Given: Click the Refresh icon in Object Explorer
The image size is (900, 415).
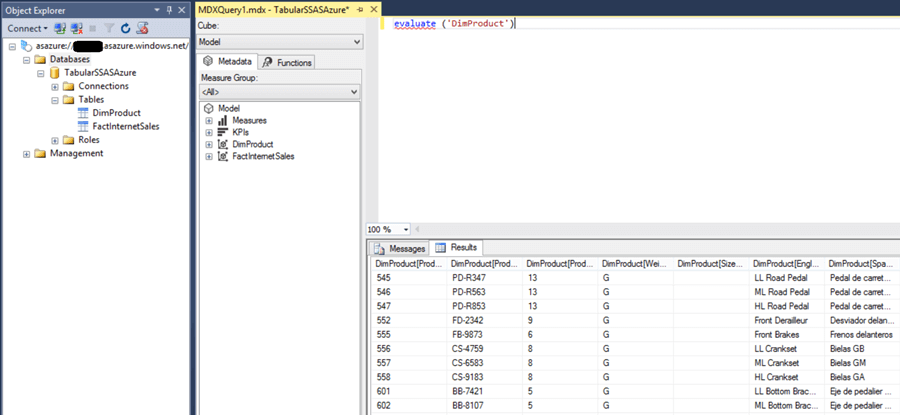Looking at the screenshot, I should click(x=125, y=28).
